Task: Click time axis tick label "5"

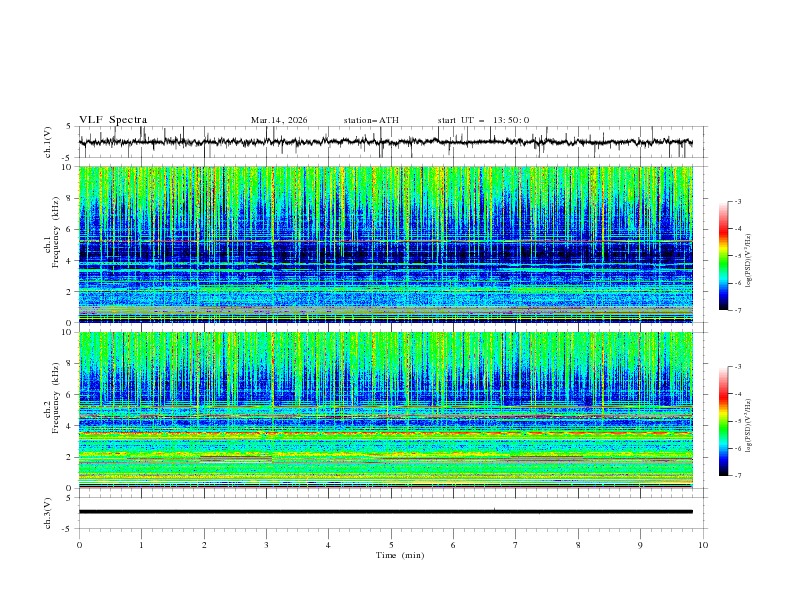Action: coord(391,545)
